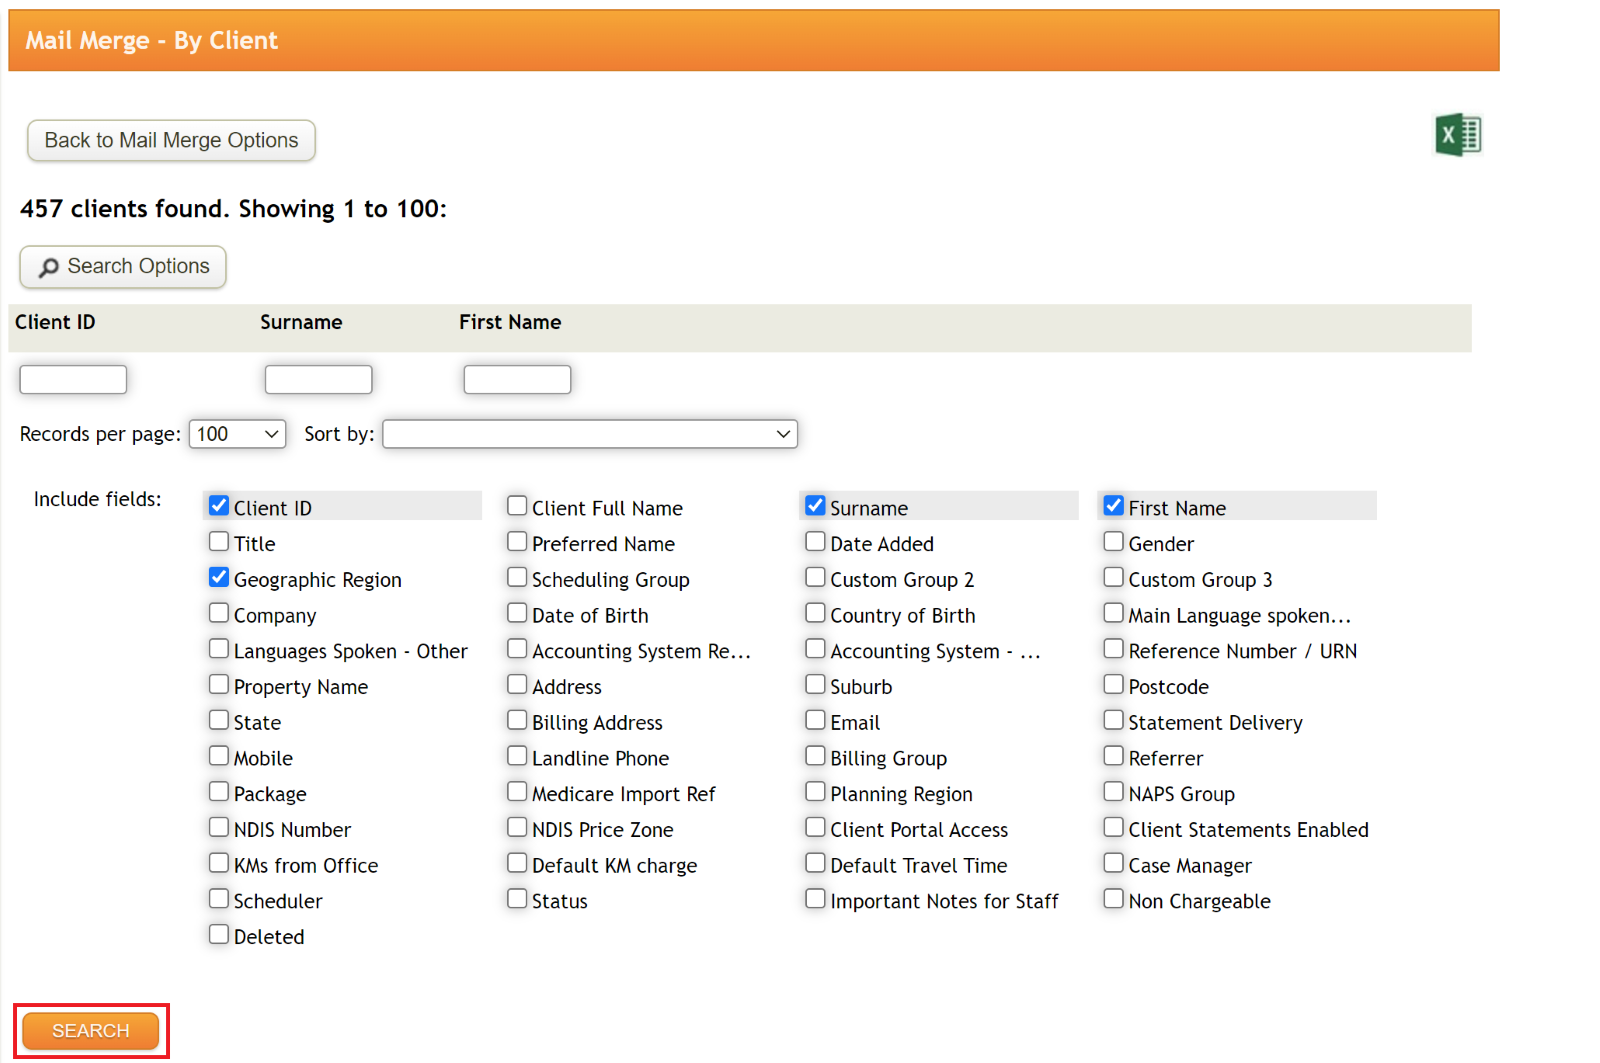This screenshot has height=1063, width=1600.
Task: Check the Deleted field
Action: [219, 933]
